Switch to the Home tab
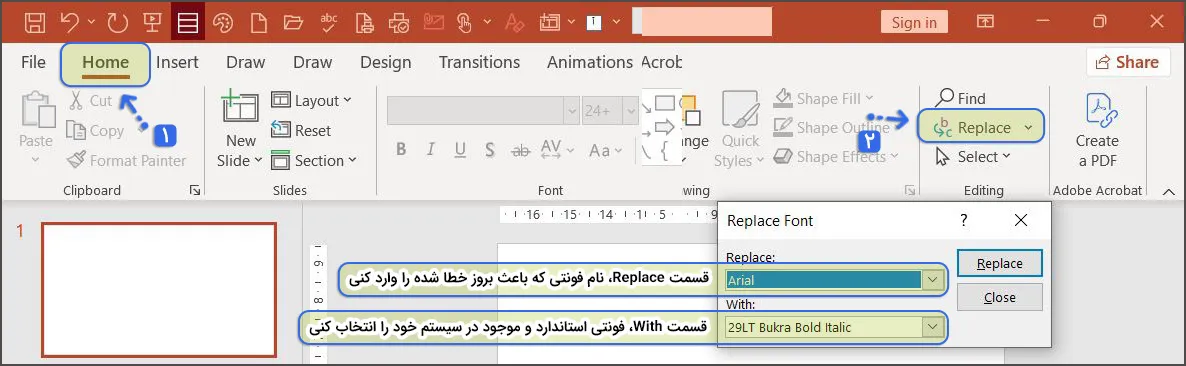This screenshot has height=366, width=1186. coord(106,62)
